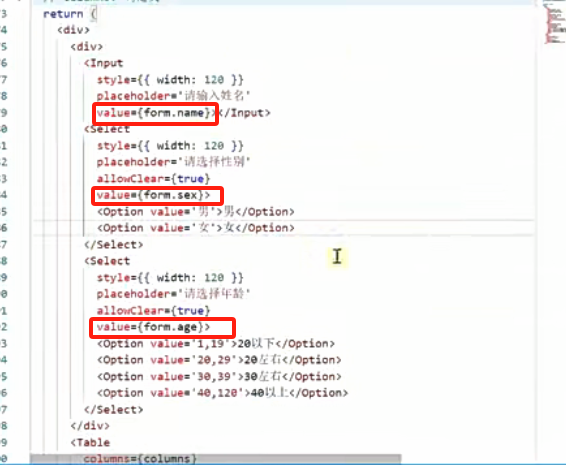Click the return keyword in the code

(63, 14)
